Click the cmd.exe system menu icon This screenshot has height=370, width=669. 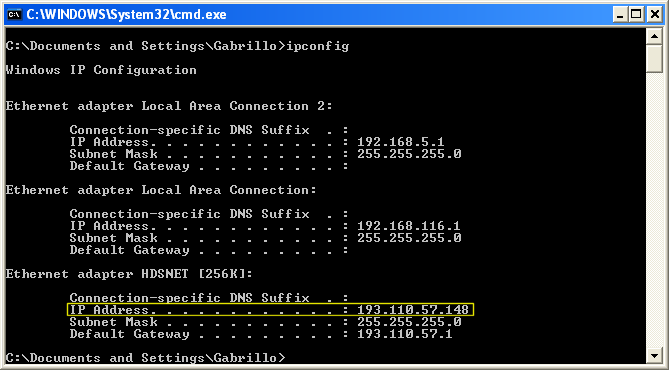coord(15,15)
